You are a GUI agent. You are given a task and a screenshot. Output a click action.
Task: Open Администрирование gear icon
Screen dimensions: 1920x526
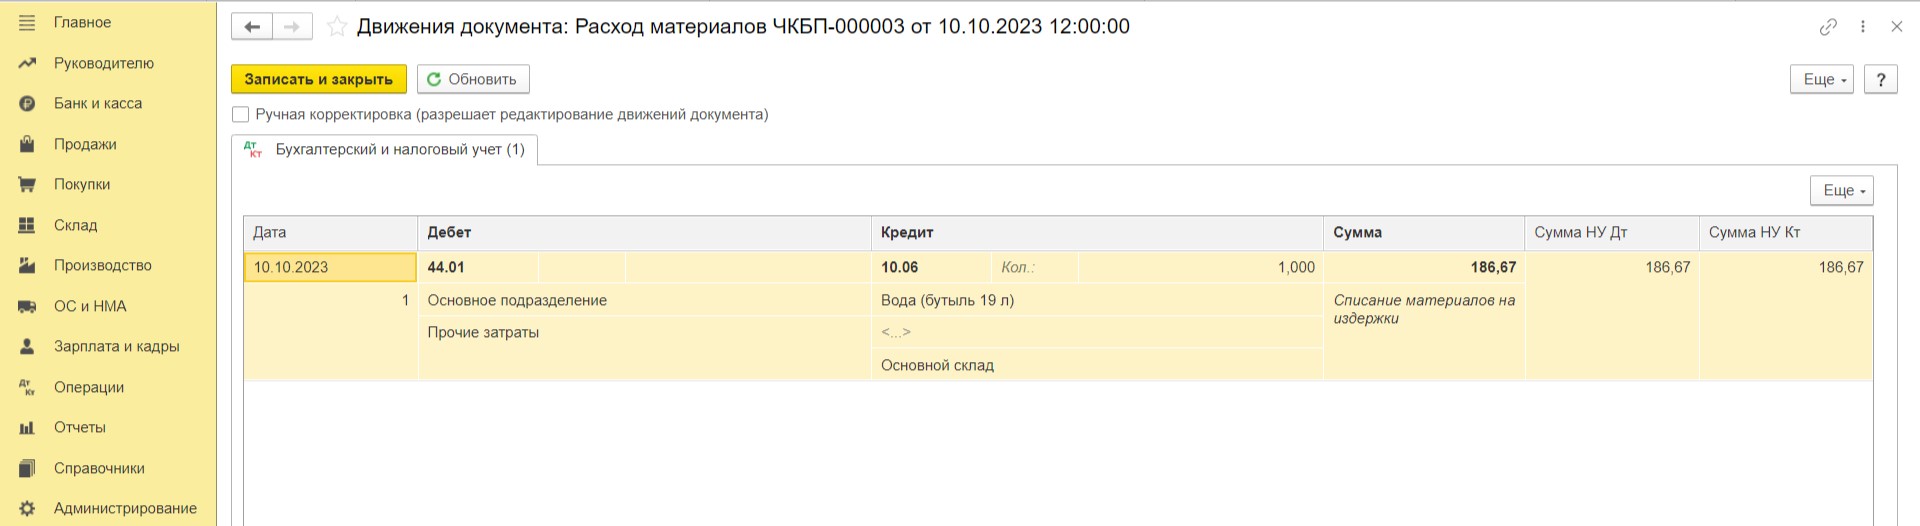tap(27, 508)
